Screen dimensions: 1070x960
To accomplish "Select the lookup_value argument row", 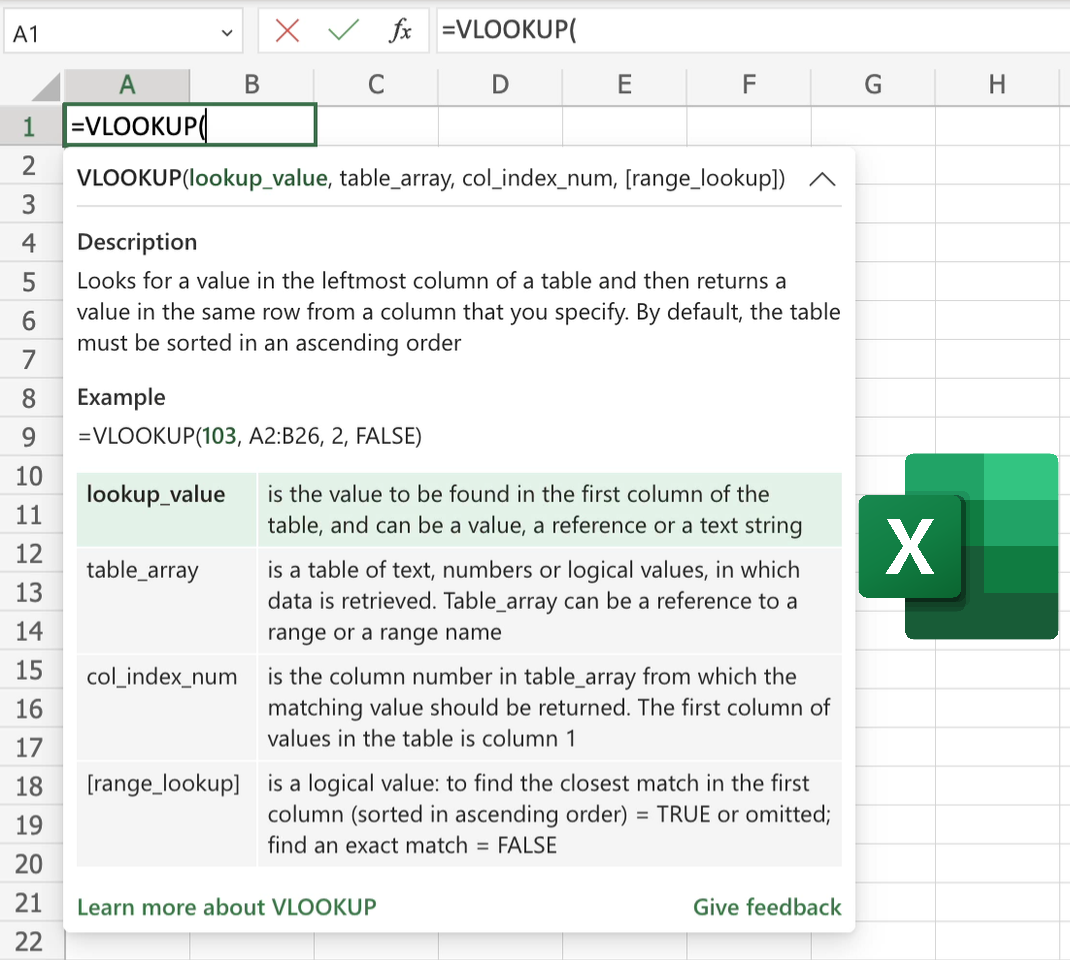I will point(459,509).
